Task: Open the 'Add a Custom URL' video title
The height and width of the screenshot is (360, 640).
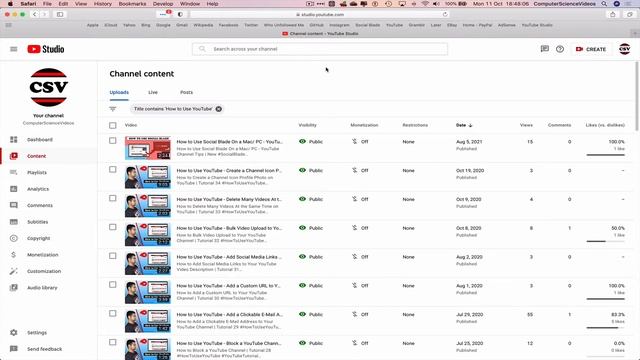Action: tap(229, 286)
